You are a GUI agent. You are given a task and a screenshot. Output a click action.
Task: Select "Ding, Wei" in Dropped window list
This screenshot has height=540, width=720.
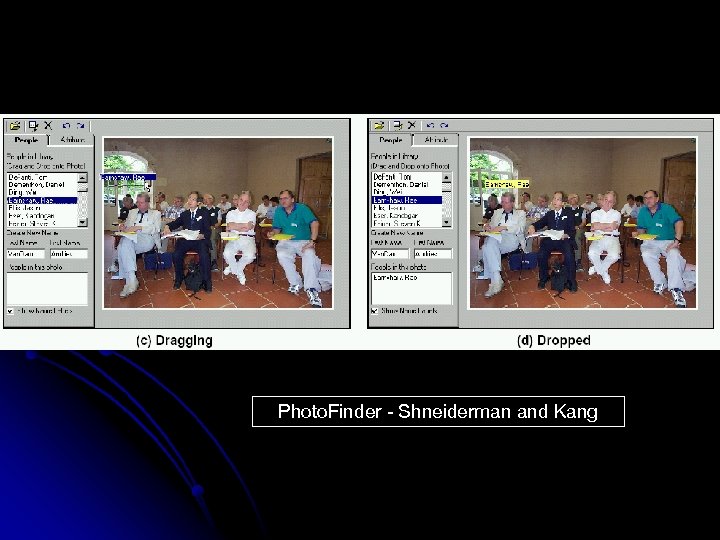click(x=407, y=192)
